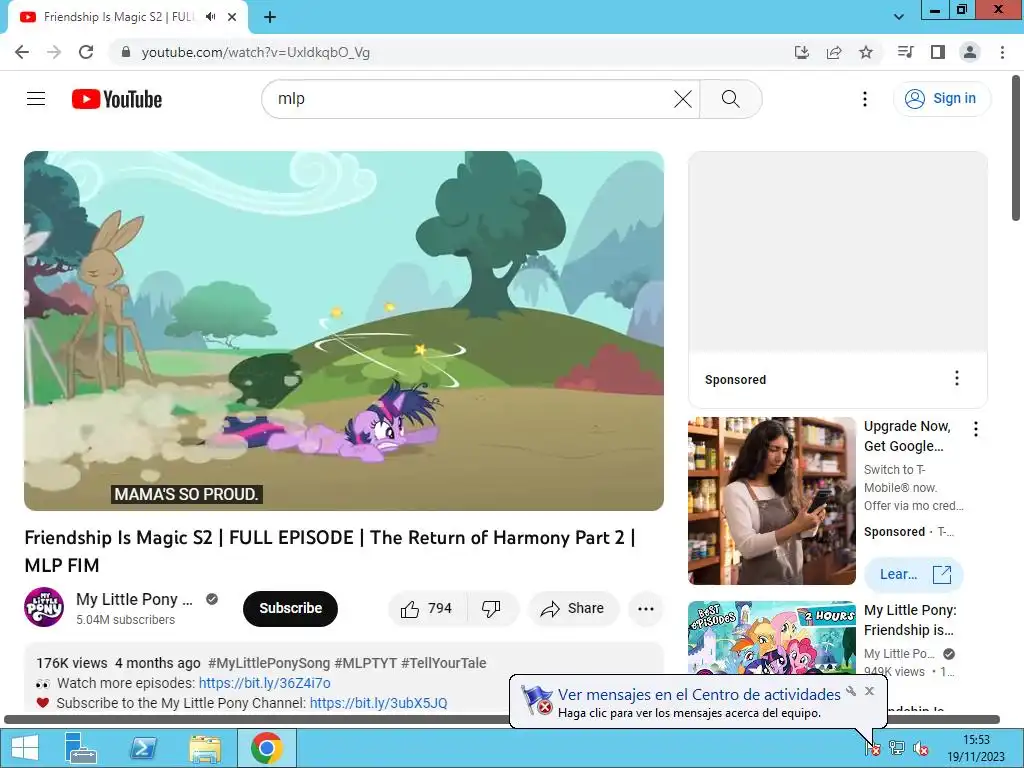Share the video
This screenshot has width=1024, height=768.
point(573,609)
